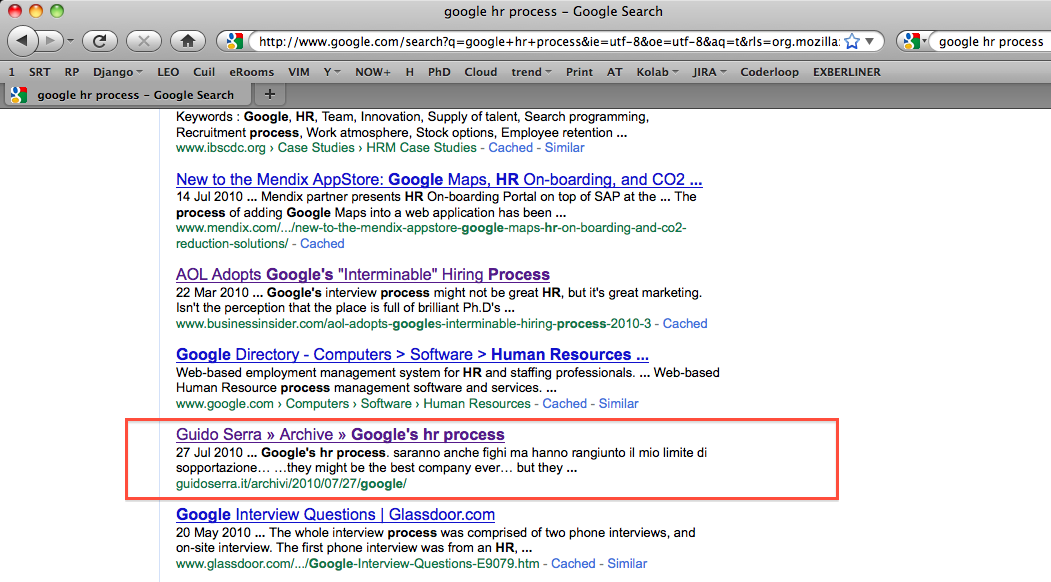The width and height of the screenshot is (1051, 582).
Task: Click the Stop loading button
Action: pyautogui.click(x=144, y=41)
